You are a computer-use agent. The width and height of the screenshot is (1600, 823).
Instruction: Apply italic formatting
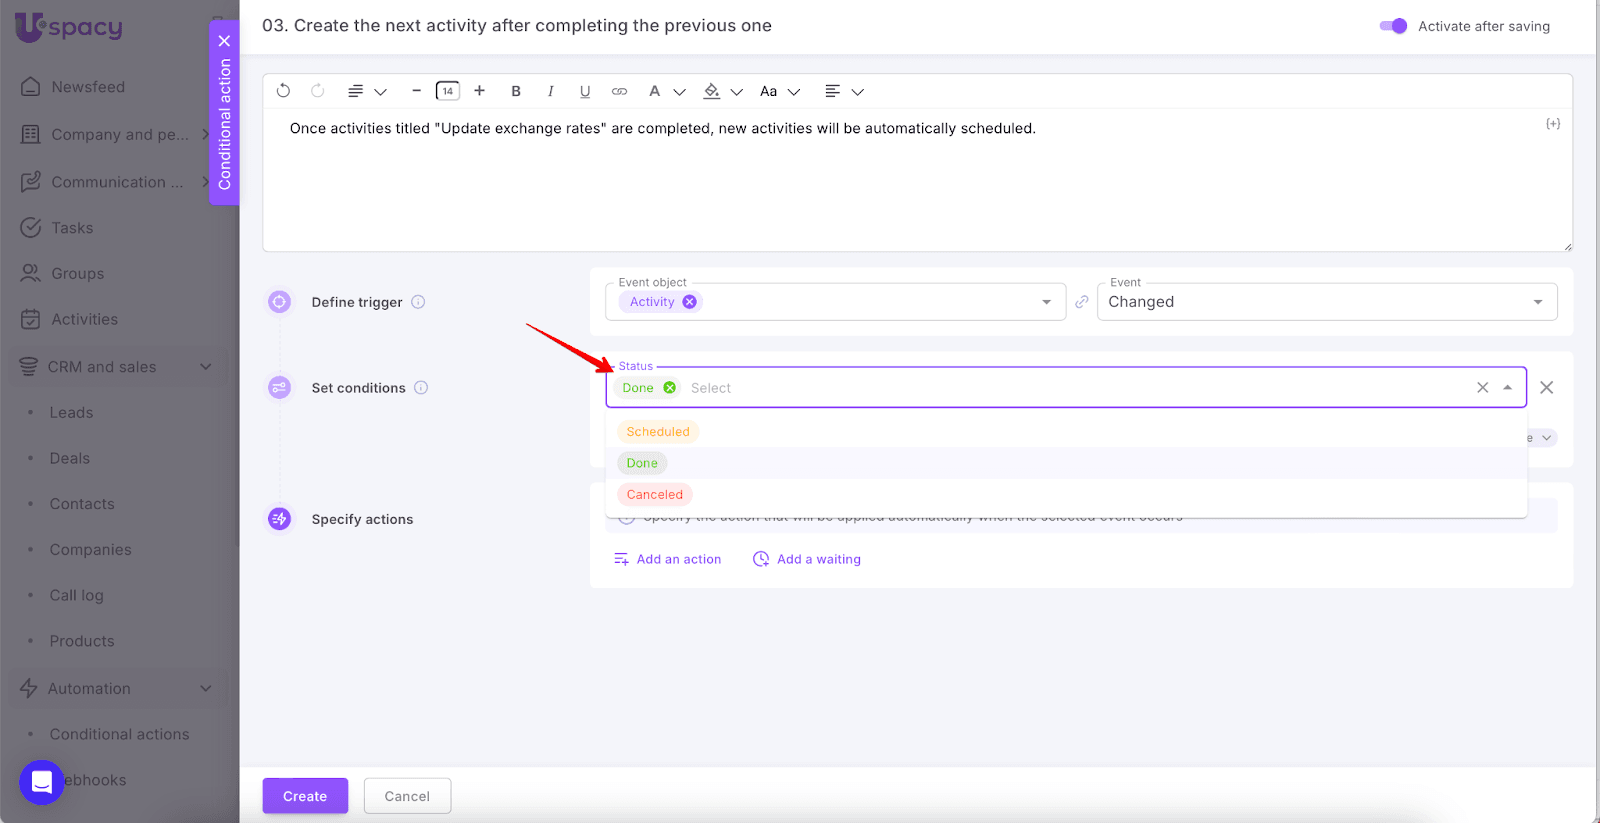click(x=550, y=91)
